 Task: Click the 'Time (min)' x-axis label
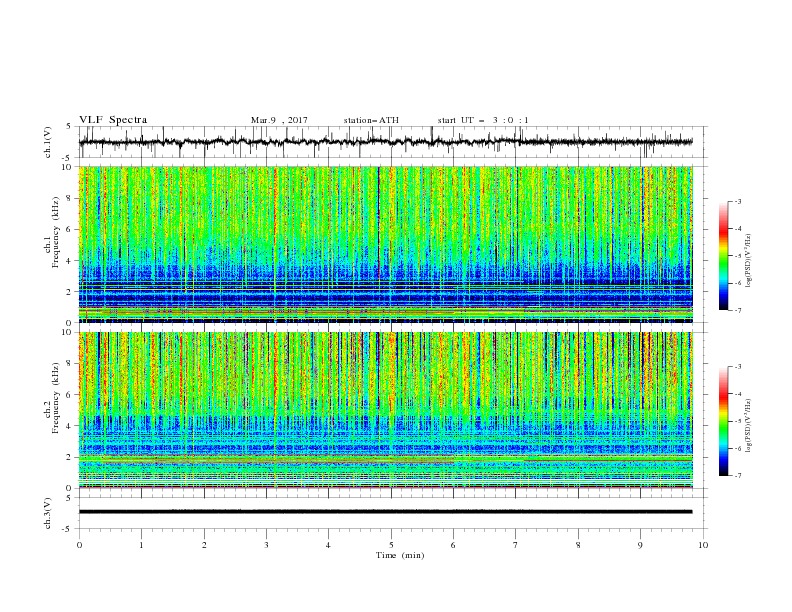point(400,555)
